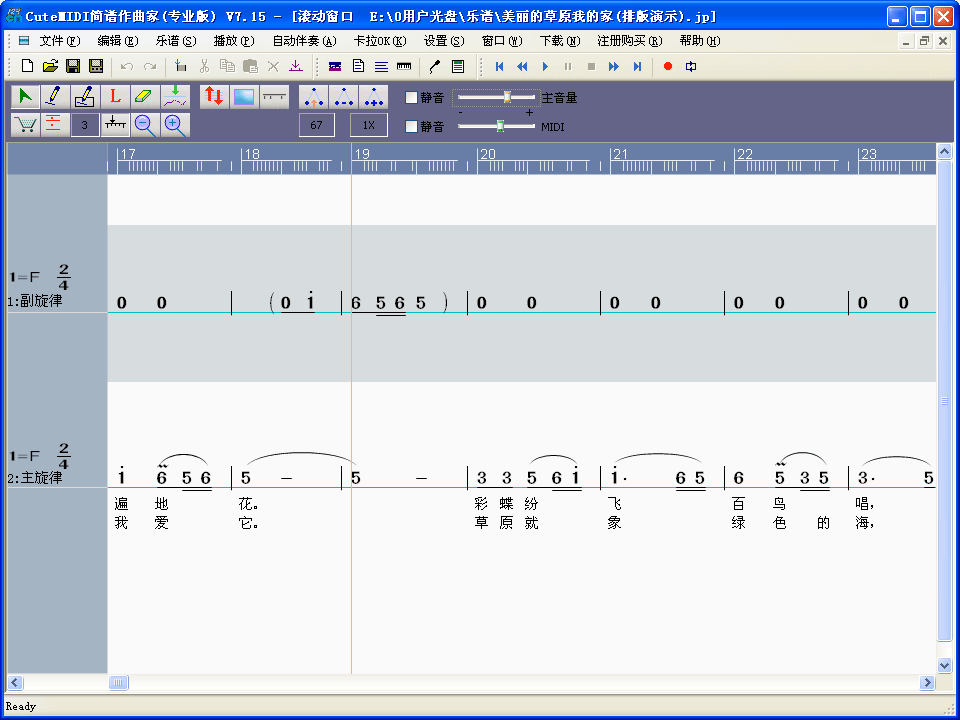Open the 自动伴奏(A) menu

click(304, 41)
